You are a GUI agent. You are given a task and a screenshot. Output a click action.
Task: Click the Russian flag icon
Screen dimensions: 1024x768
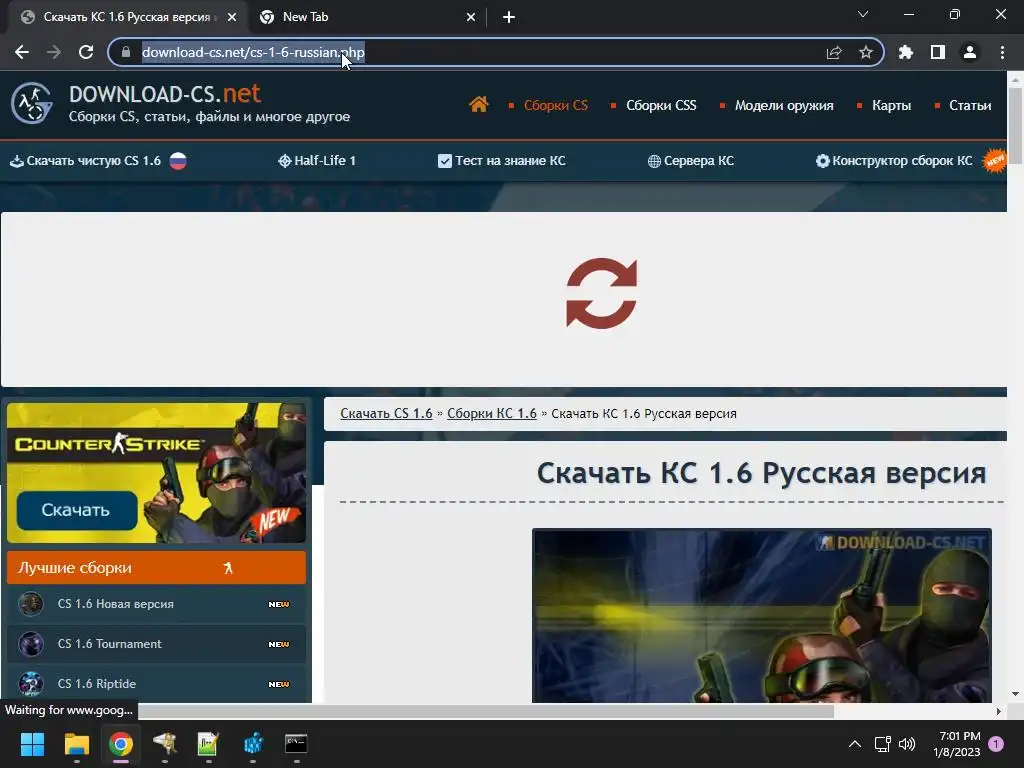coord(178,161)
